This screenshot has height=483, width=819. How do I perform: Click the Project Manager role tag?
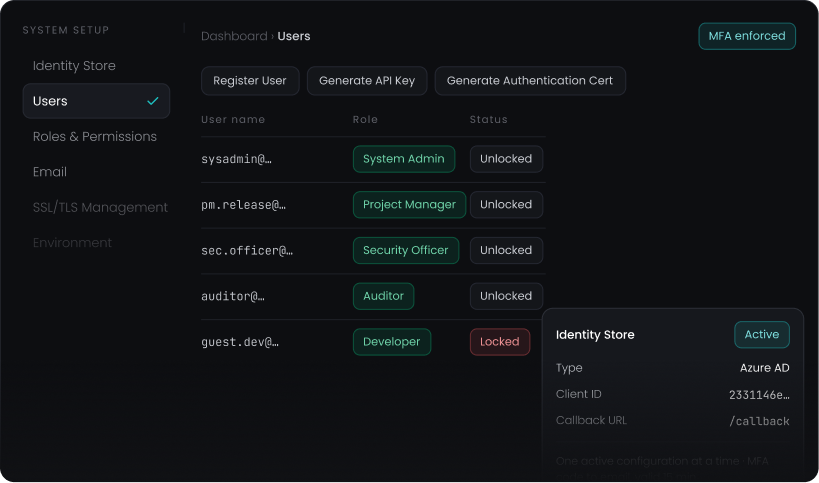click(x=409, y=205)
